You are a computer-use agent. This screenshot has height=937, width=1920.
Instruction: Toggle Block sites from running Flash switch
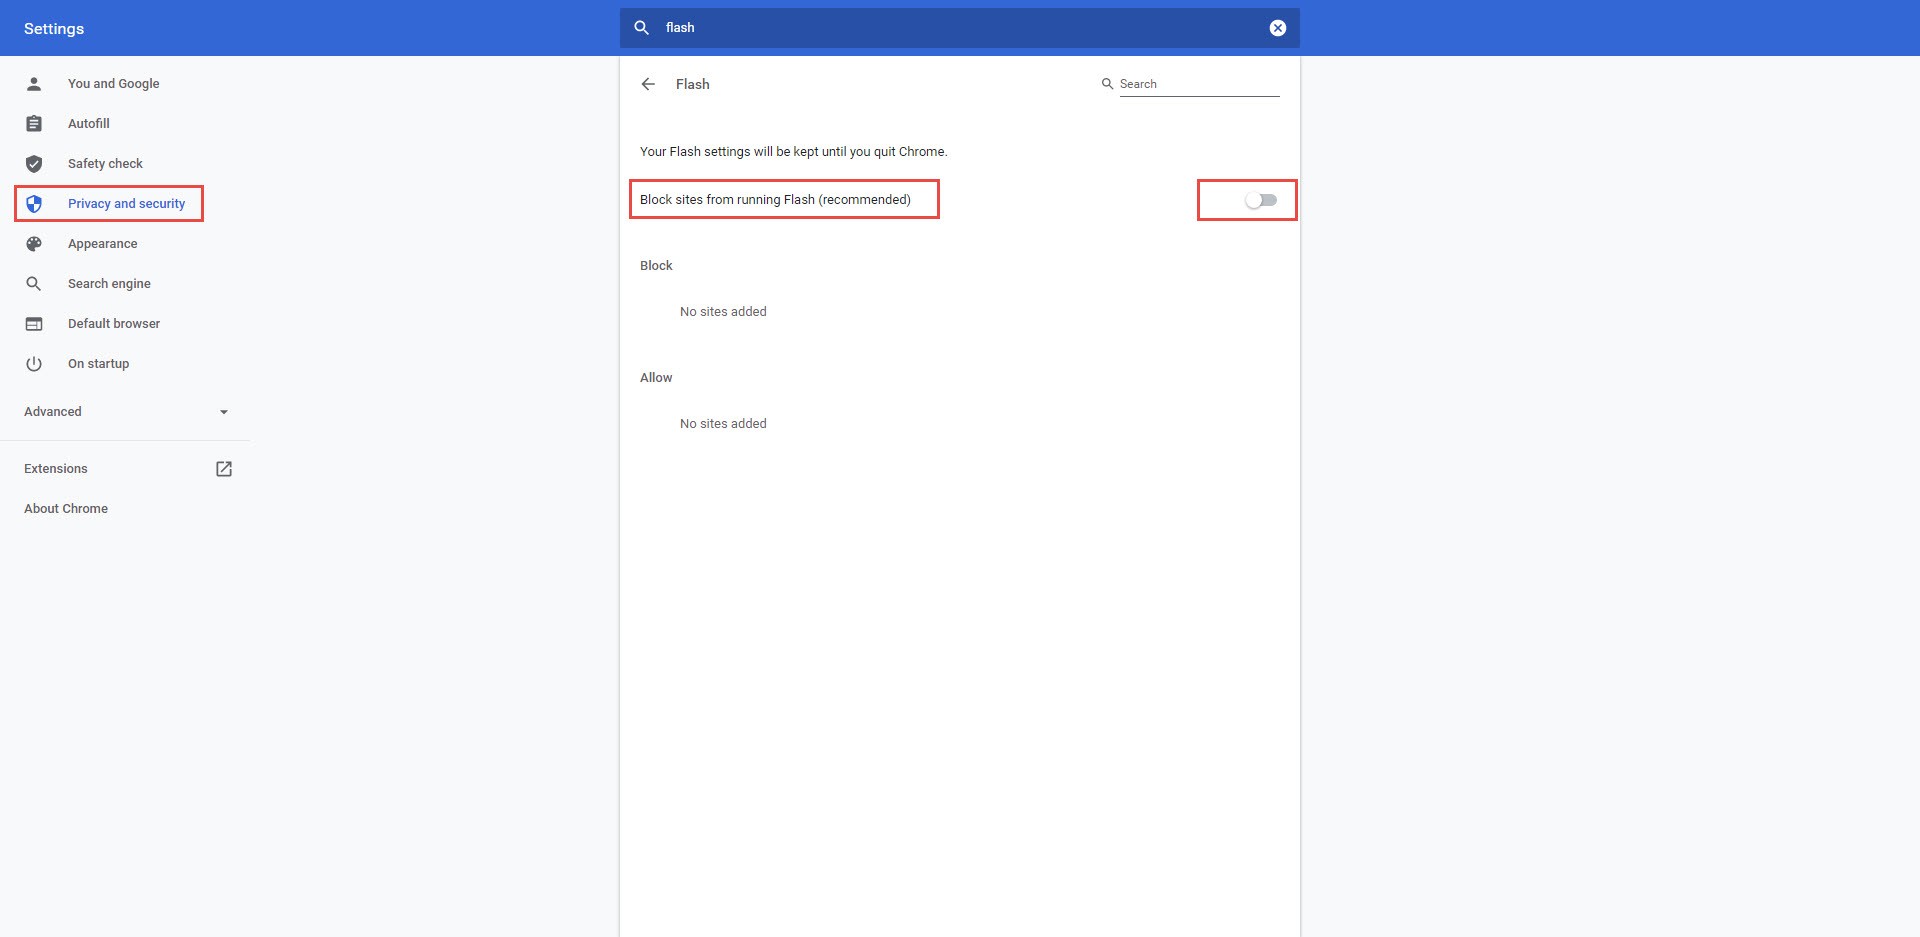click(1260, 200)
